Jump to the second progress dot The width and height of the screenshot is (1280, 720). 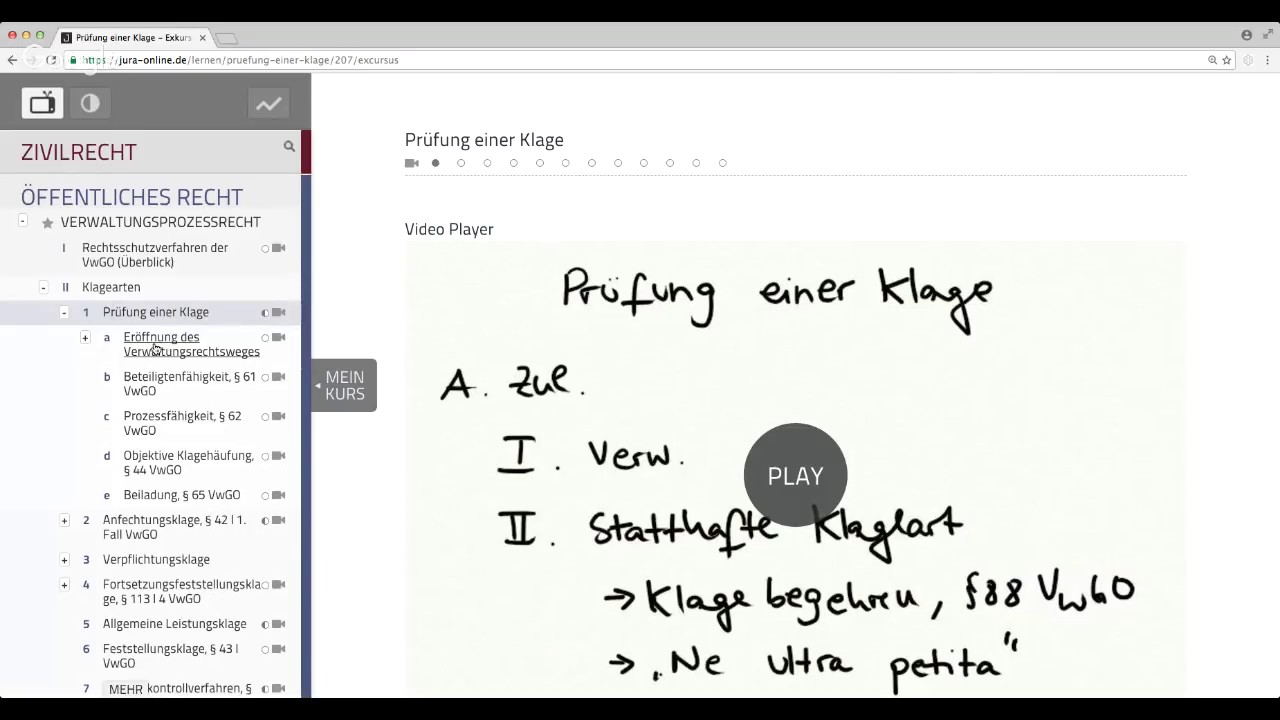(461, 163)
